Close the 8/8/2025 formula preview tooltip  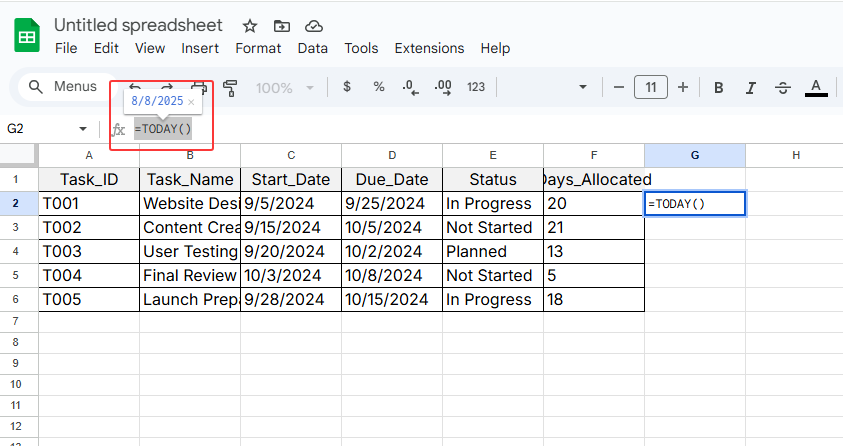pyautogui.click(x=191, y=102)
